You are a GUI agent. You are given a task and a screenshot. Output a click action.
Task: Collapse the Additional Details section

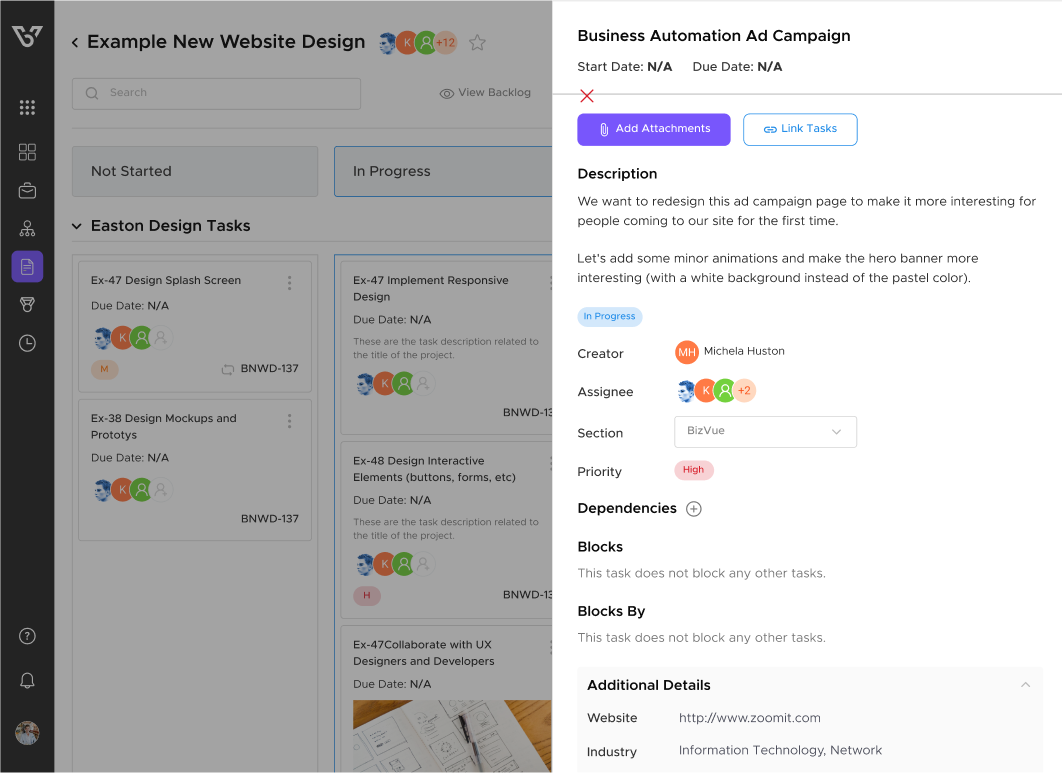click(1025, 685)
